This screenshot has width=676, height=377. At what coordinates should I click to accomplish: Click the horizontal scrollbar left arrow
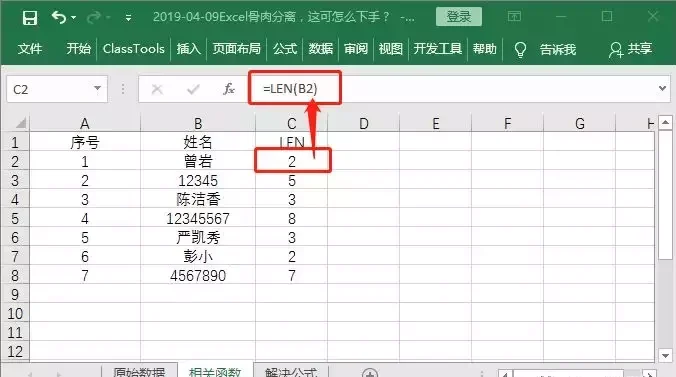click(x=505, y=374)
